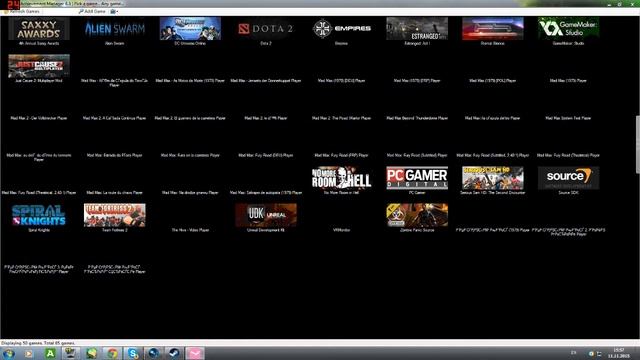Select Serious Sam HD Second Encounter banner
This screenshot has width=640, height=360.
[493, 178]
